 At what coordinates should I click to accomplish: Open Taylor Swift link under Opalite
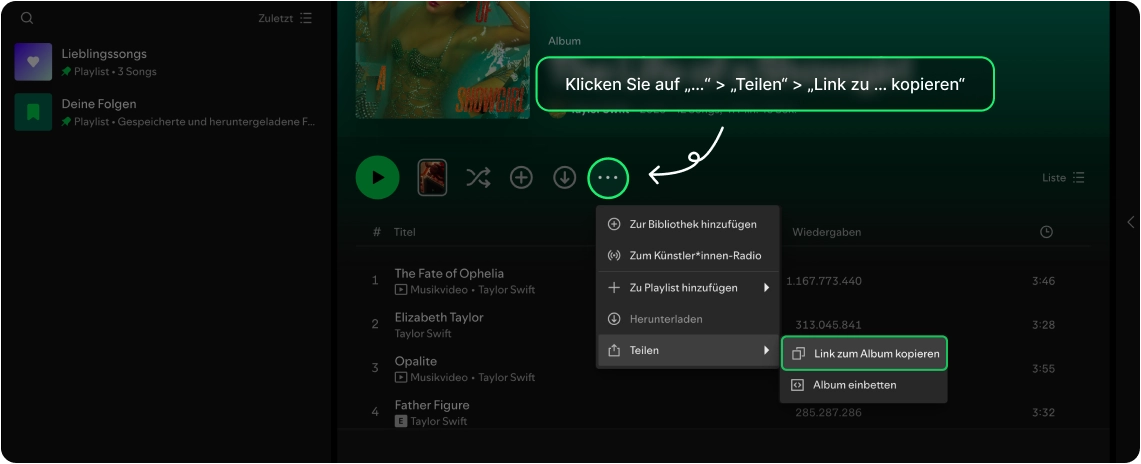point(506,377)
